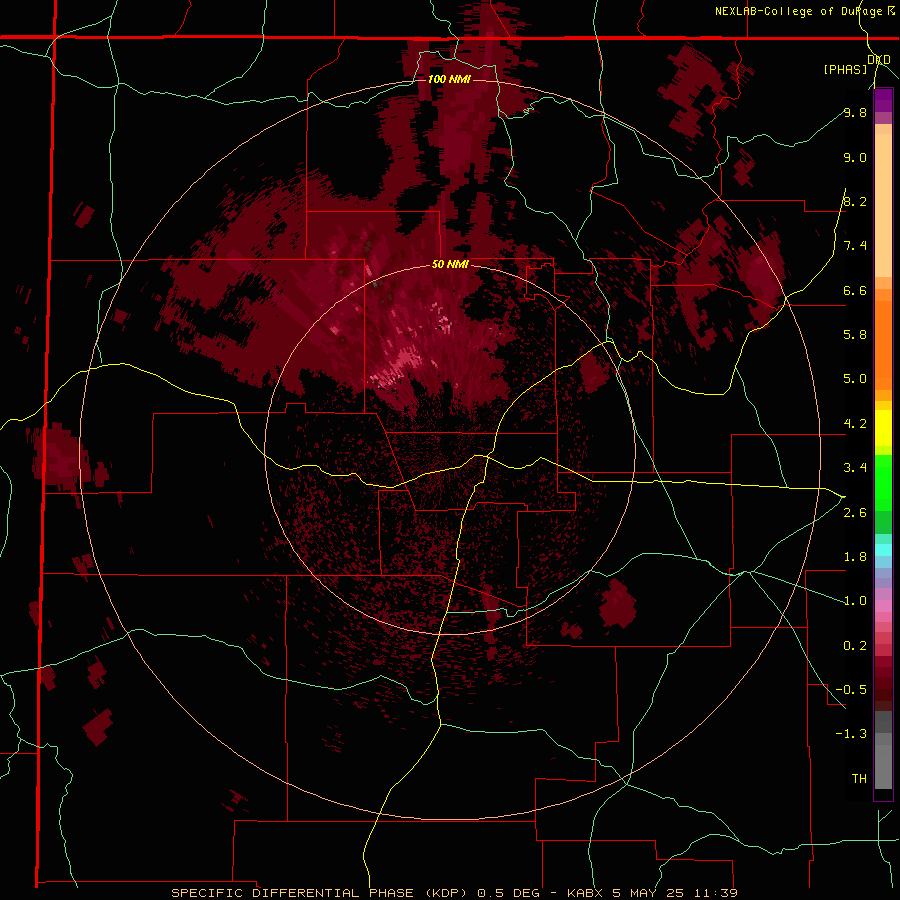This screenshot has width=900, height=900.
Task: Click the 5.0 legend value
Action: pos(855,379)
